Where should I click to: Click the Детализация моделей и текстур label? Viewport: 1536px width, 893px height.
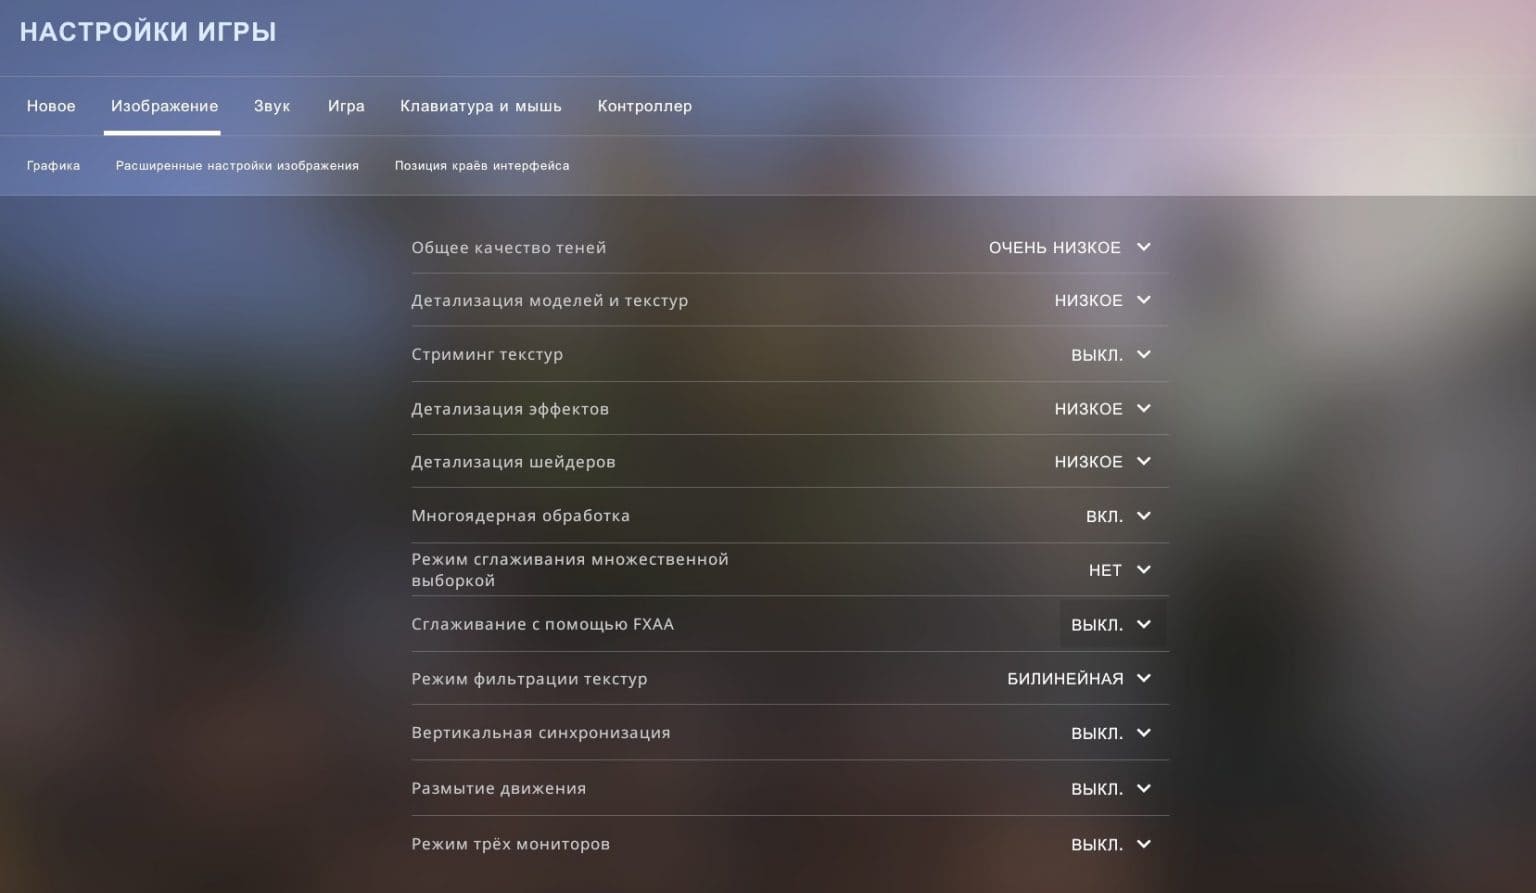pos(550,301)
